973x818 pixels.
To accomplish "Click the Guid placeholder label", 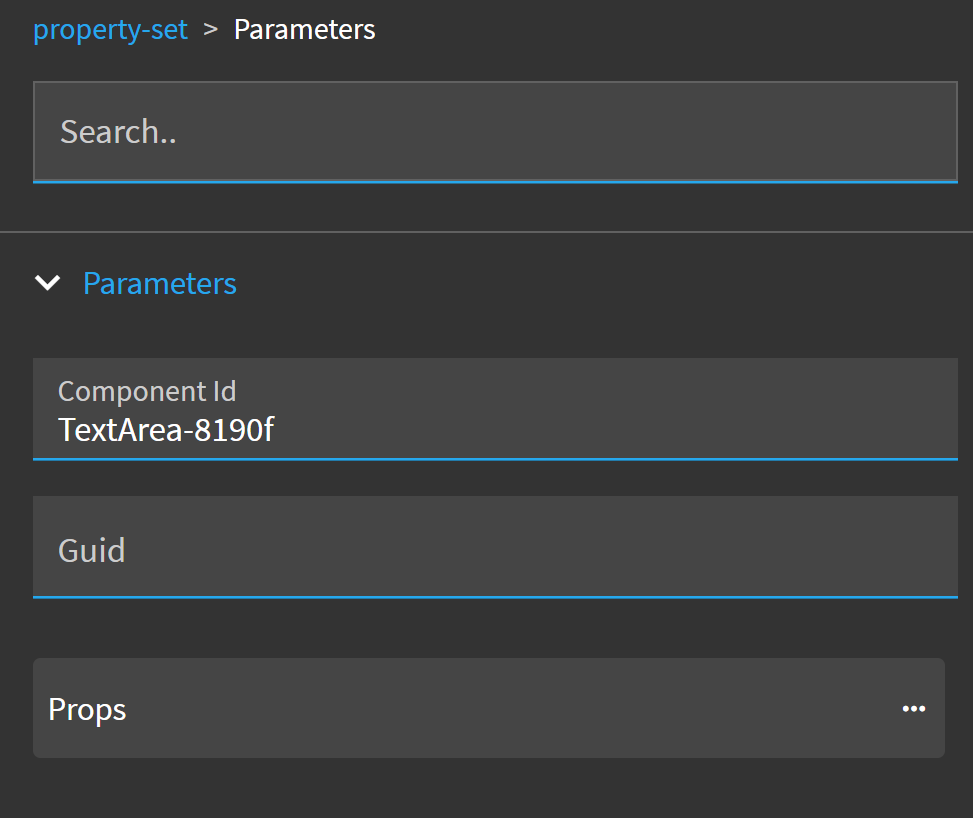I will [92, 550].
